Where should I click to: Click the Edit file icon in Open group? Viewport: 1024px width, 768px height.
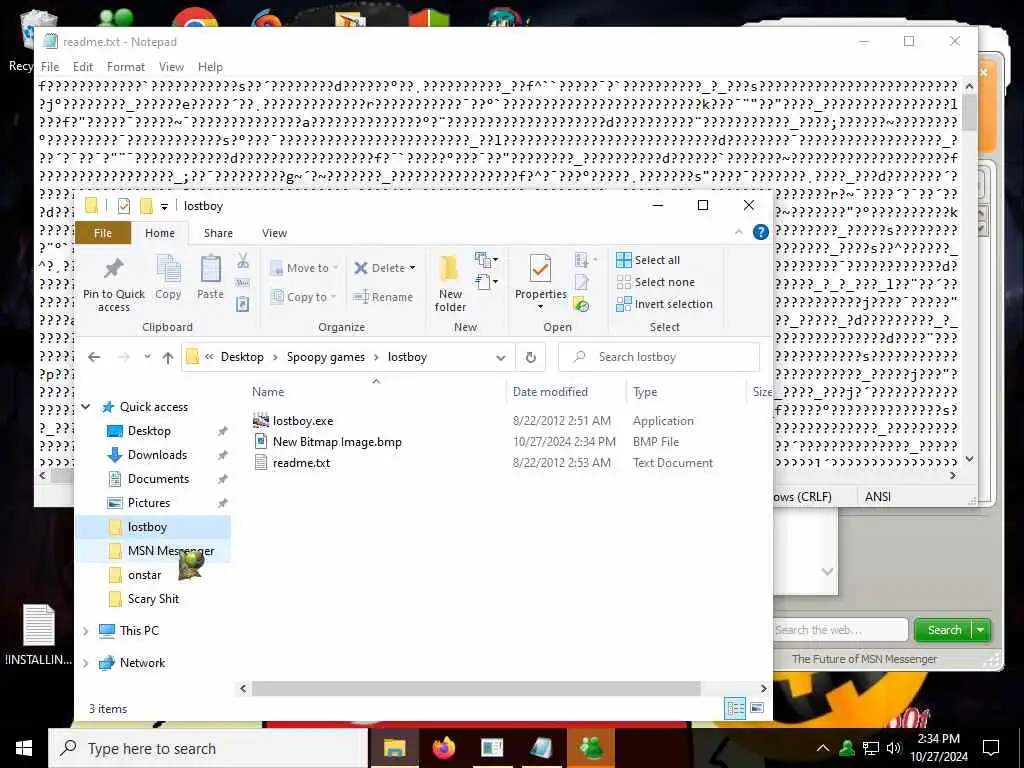tap(581, 282)
